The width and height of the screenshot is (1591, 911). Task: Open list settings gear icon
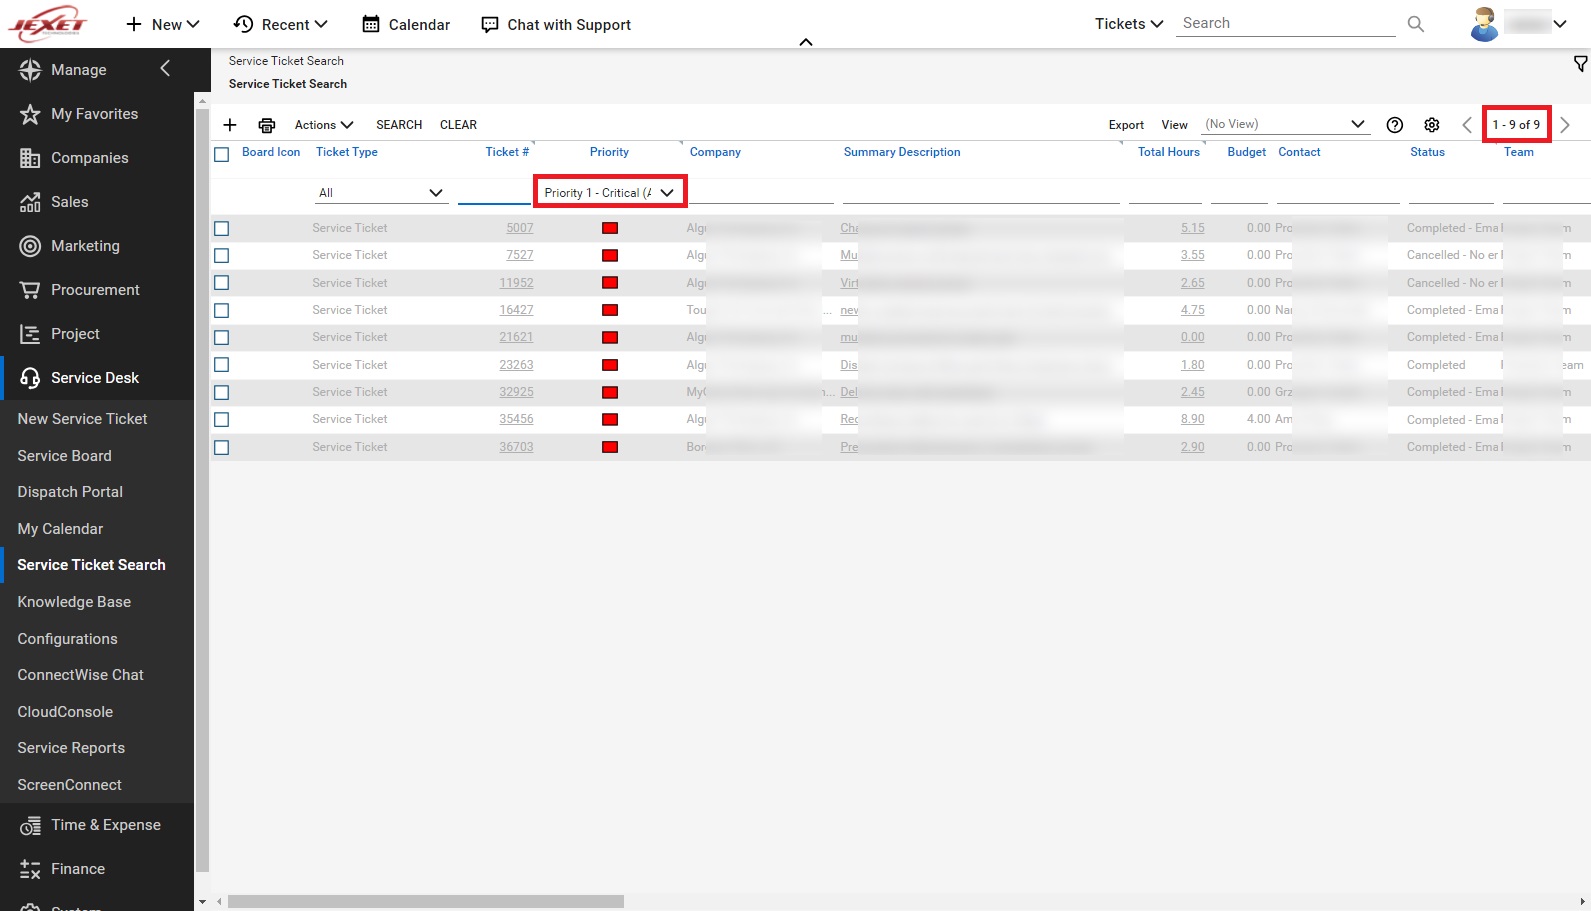pyautogui.click(x=1432, y=125)
